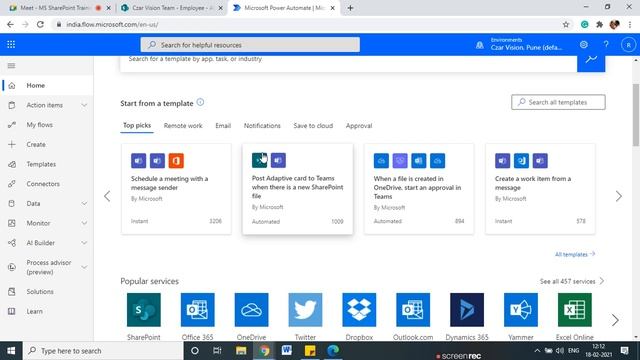
Task: Open Settings gear in header
Action: pyautogui.click(x=584, y=44)
